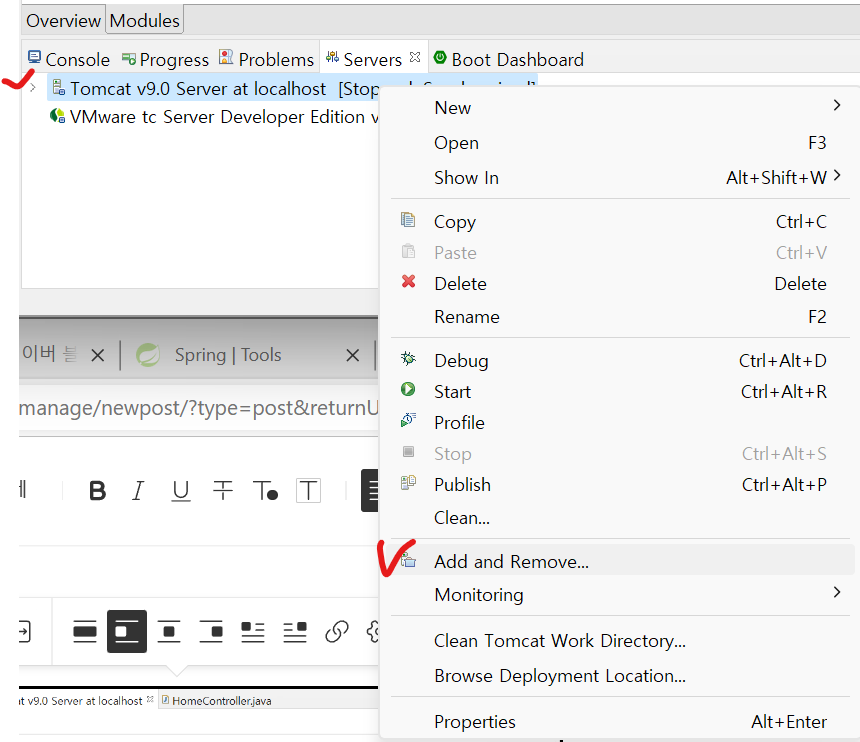This screenshot has width=860, height=742.
Task: Click the browser address bar URL
Action: 199,407
